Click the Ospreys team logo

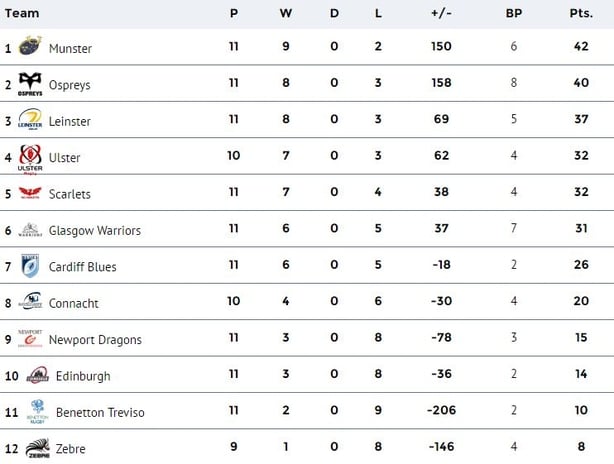point(30,84)
